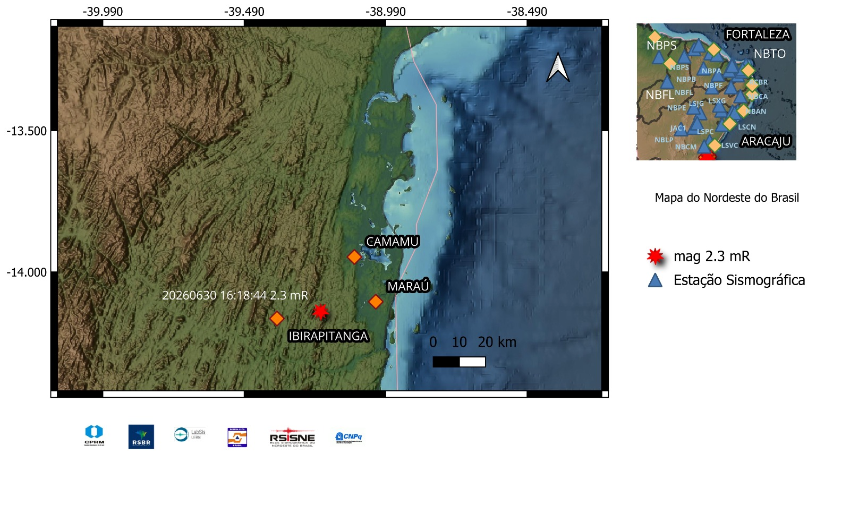Click the LSXG station label in the inset

(x=717, y=101)
